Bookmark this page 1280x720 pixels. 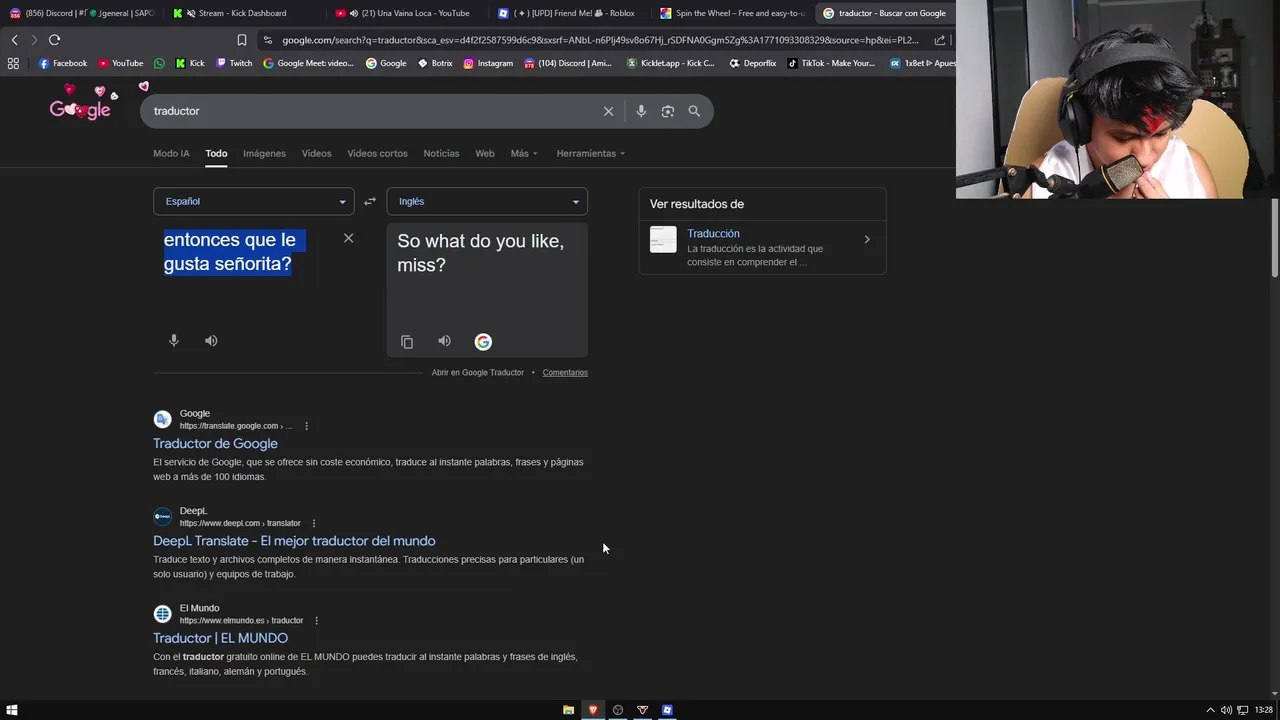coord(242,40)
